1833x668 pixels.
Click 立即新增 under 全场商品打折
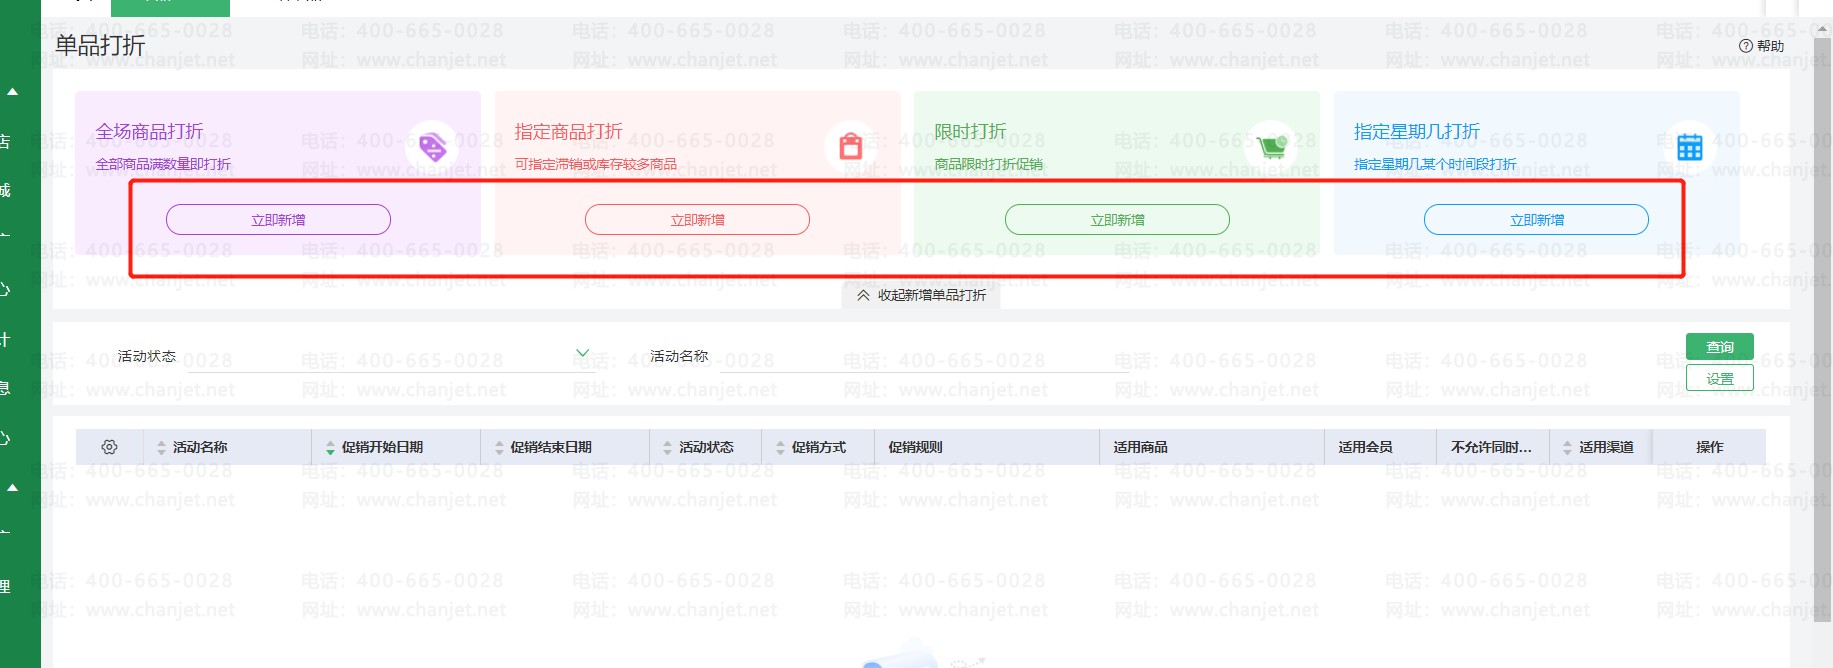click(x=278, y=220)
